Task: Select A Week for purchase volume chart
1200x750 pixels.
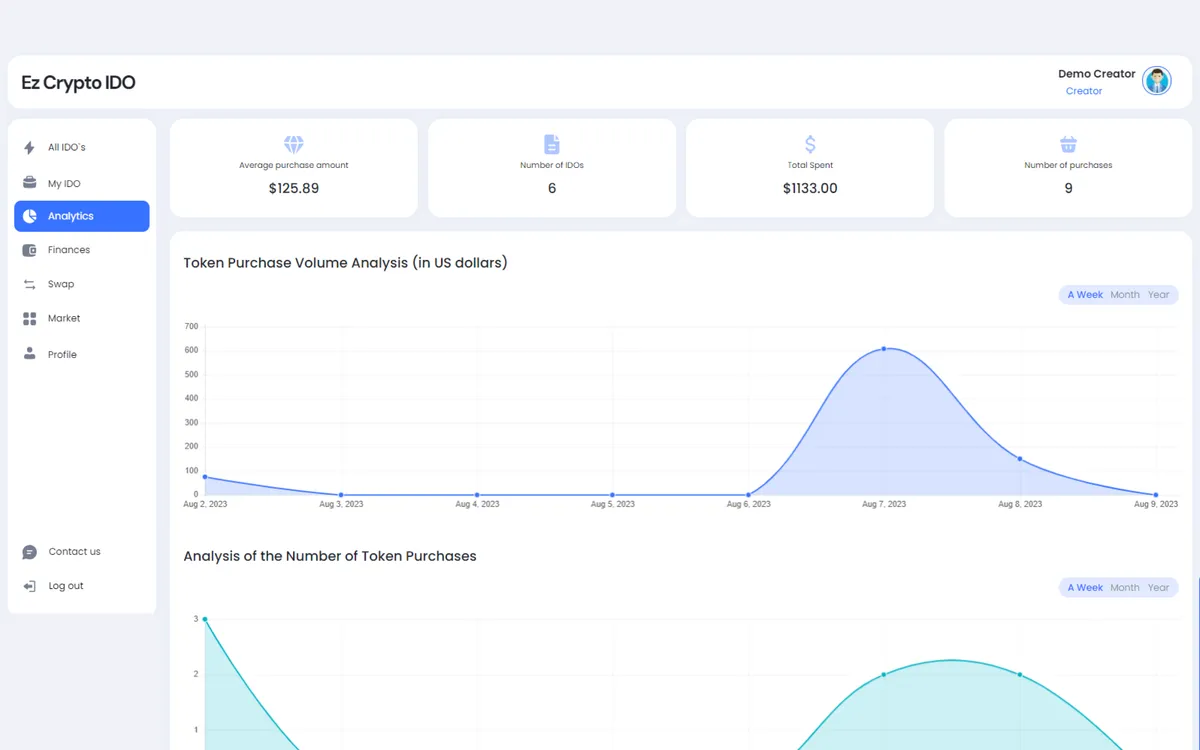Action: pyautogui.click(x=1085, y=295)
